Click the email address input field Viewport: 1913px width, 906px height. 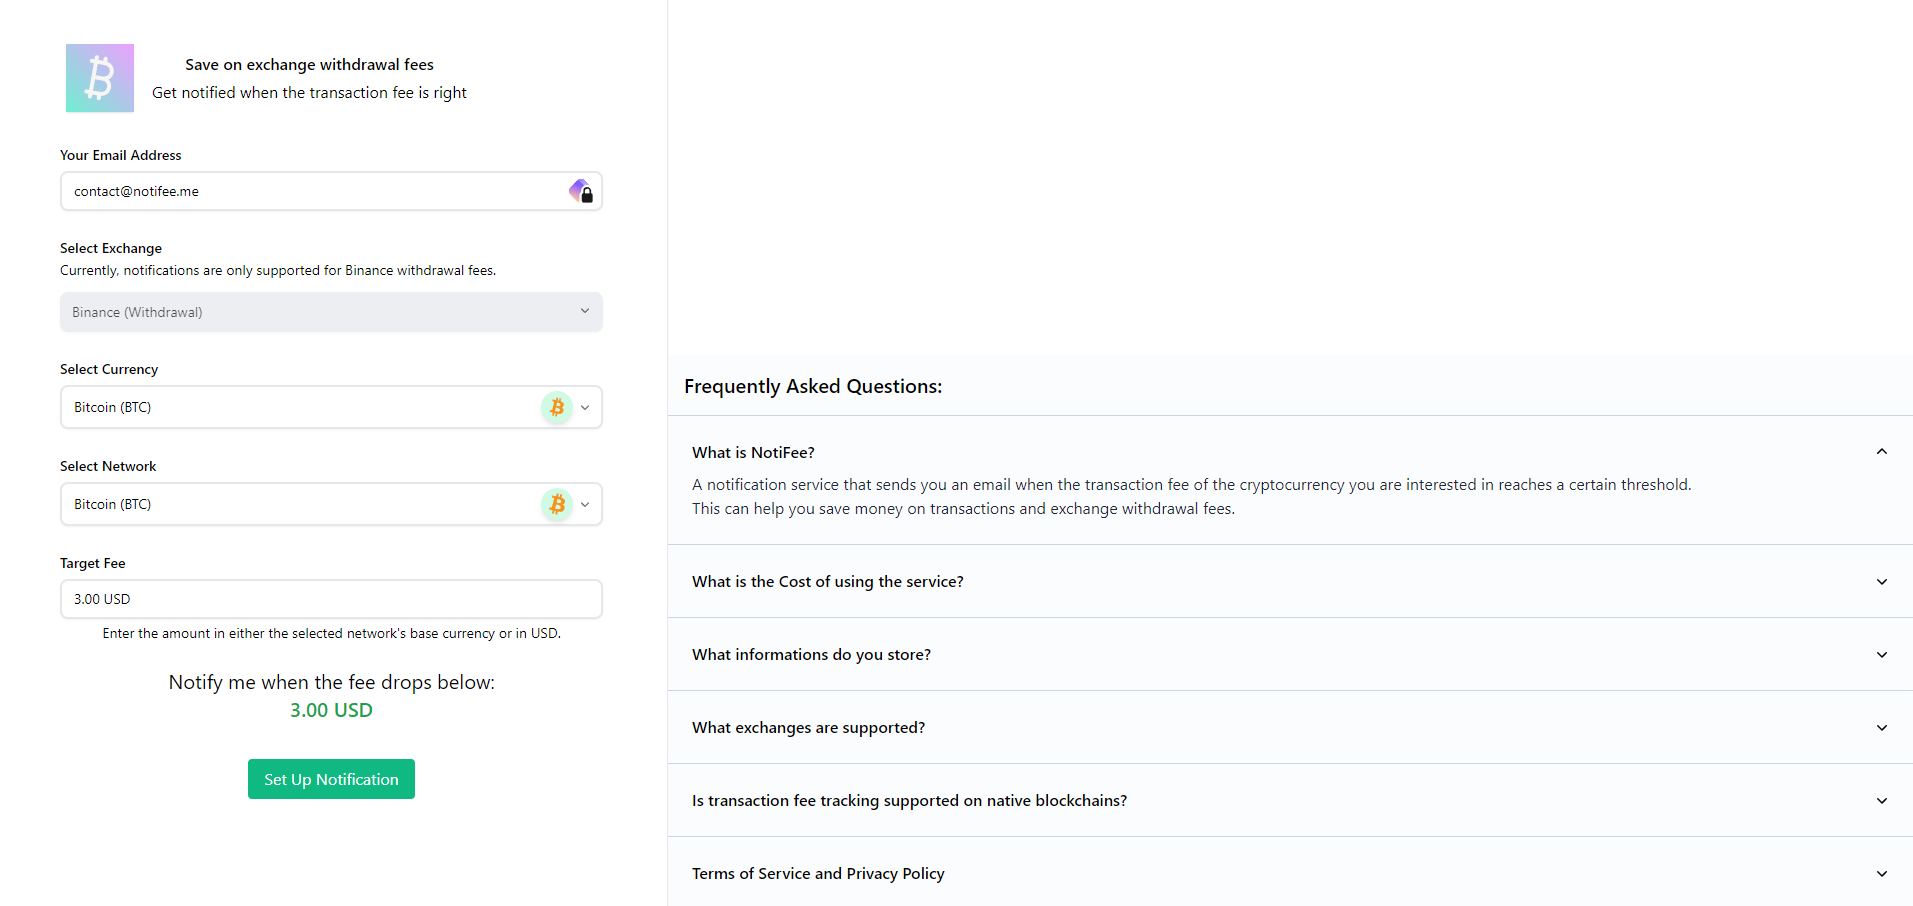310,191
